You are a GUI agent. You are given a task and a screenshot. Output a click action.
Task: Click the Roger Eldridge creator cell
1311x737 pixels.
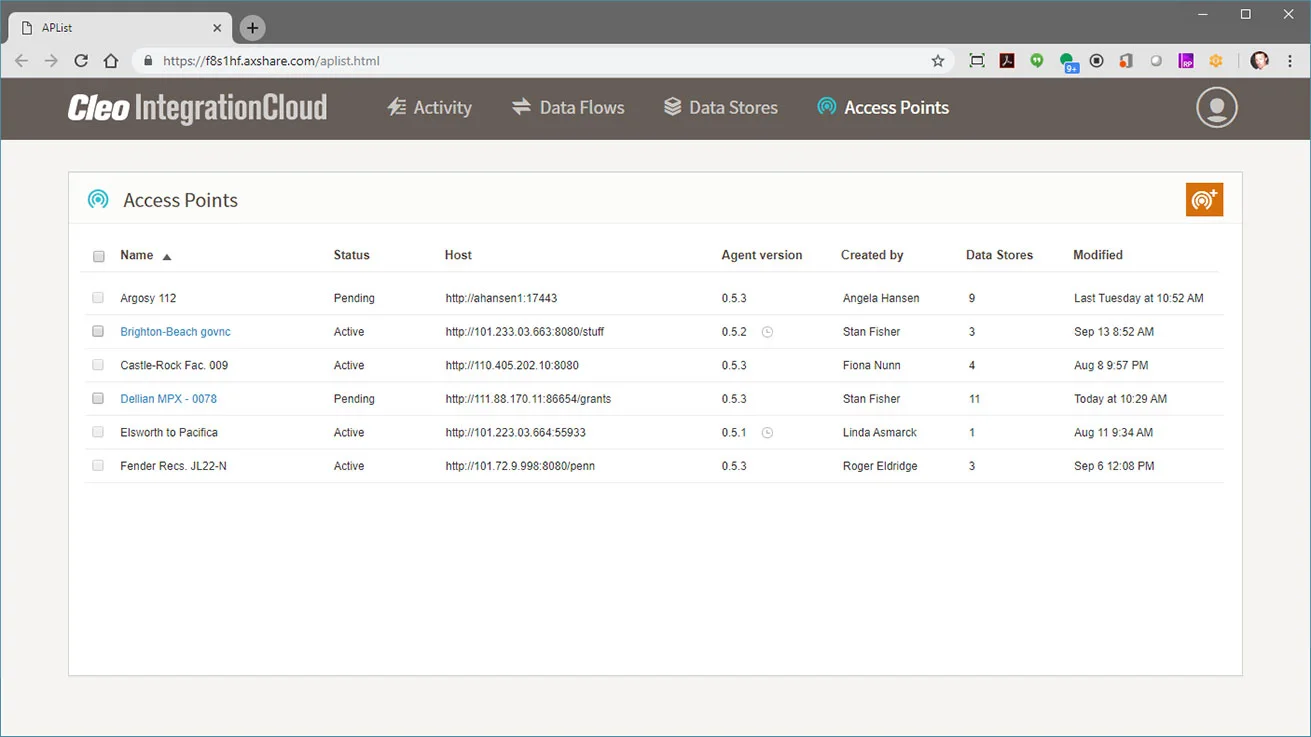point(880,466)
